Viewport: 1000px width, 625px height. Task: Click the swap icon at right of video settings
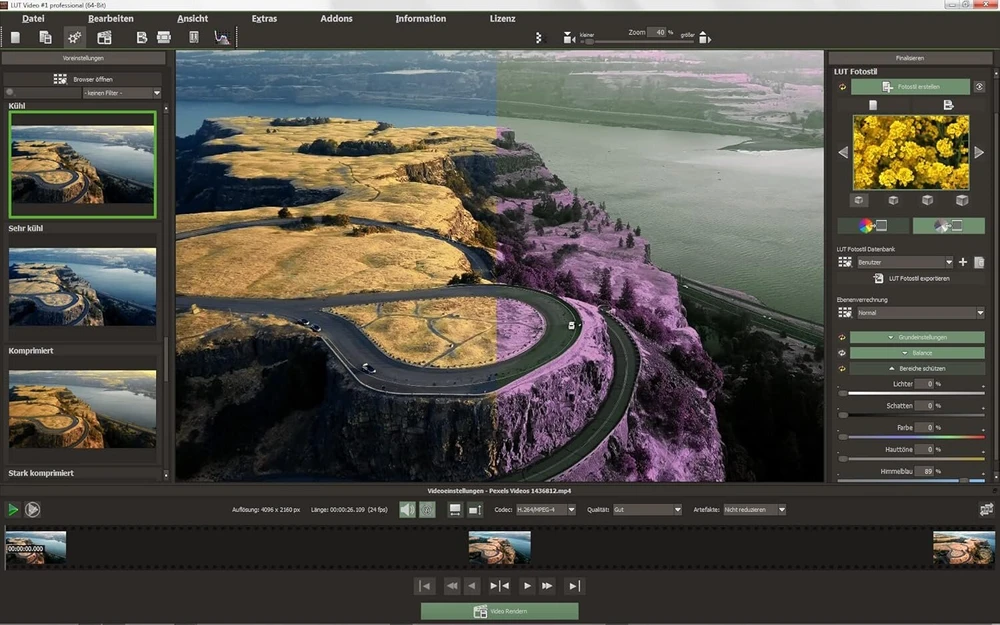point(986,509)
